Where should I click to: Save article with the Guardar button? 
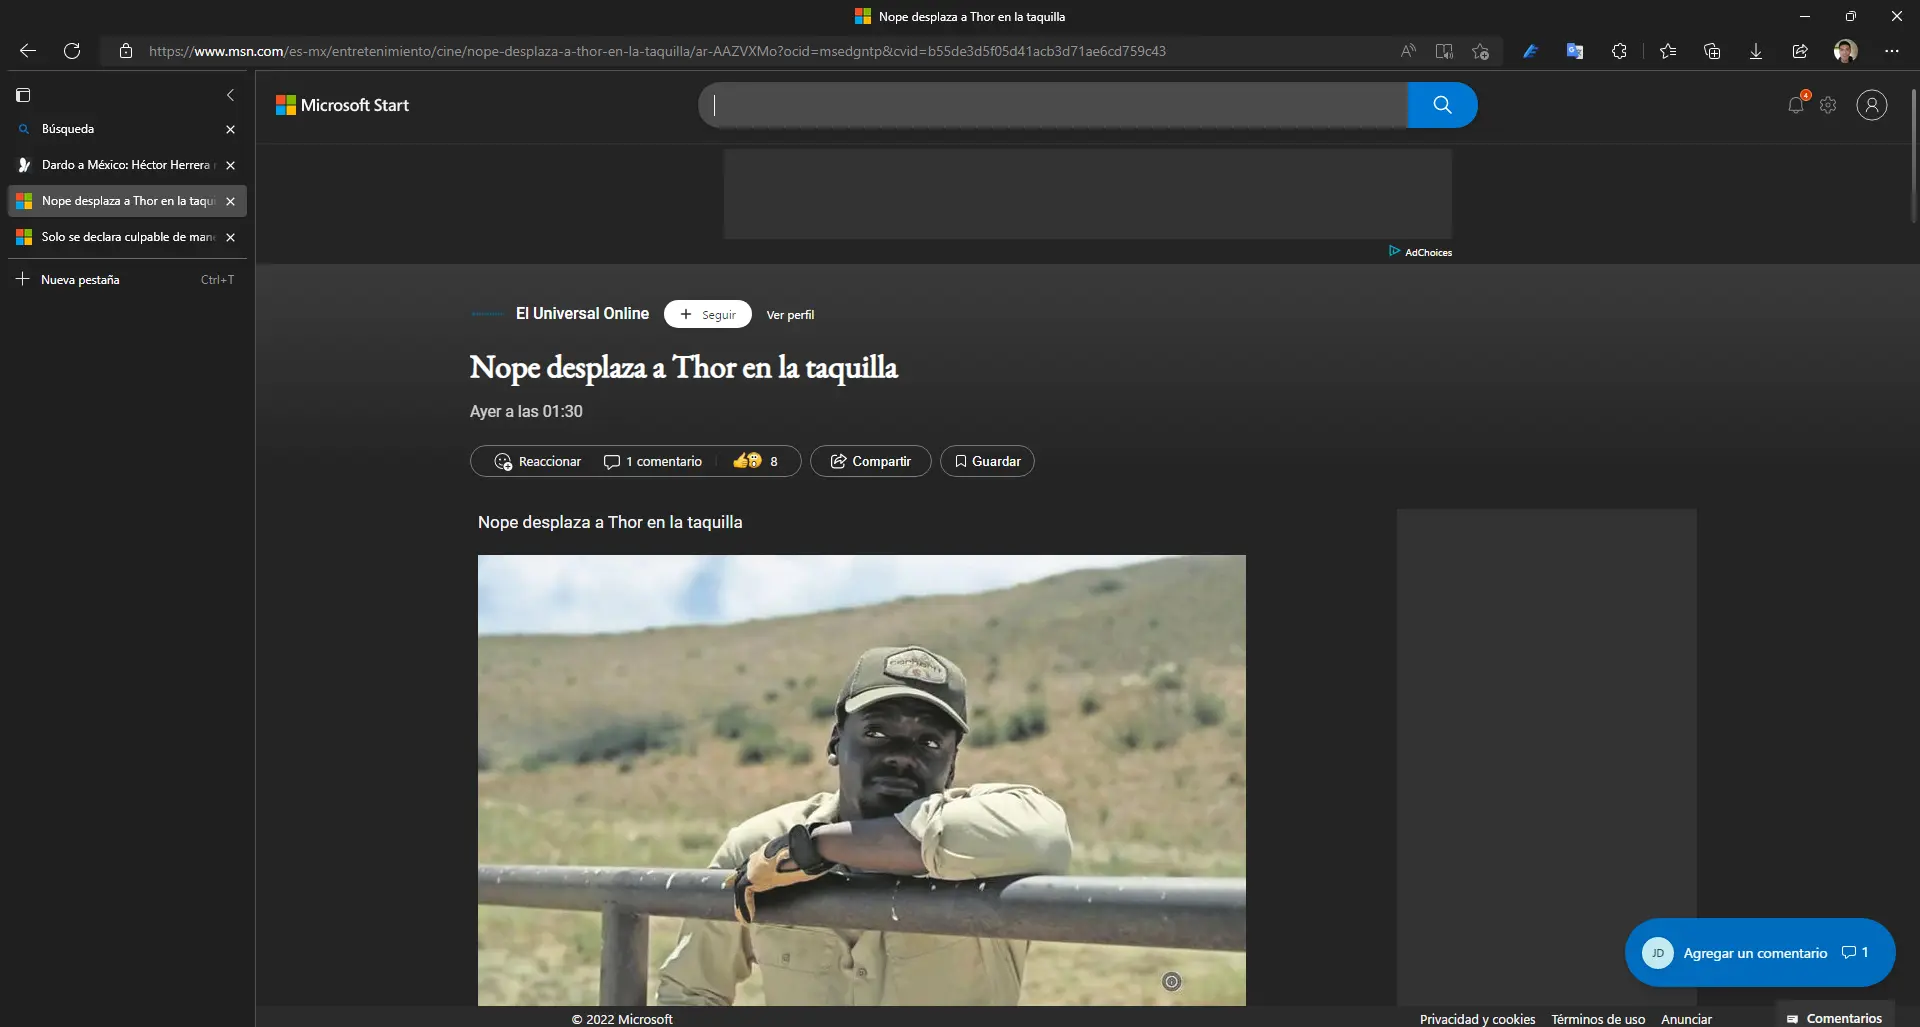[x=987, y=461]
